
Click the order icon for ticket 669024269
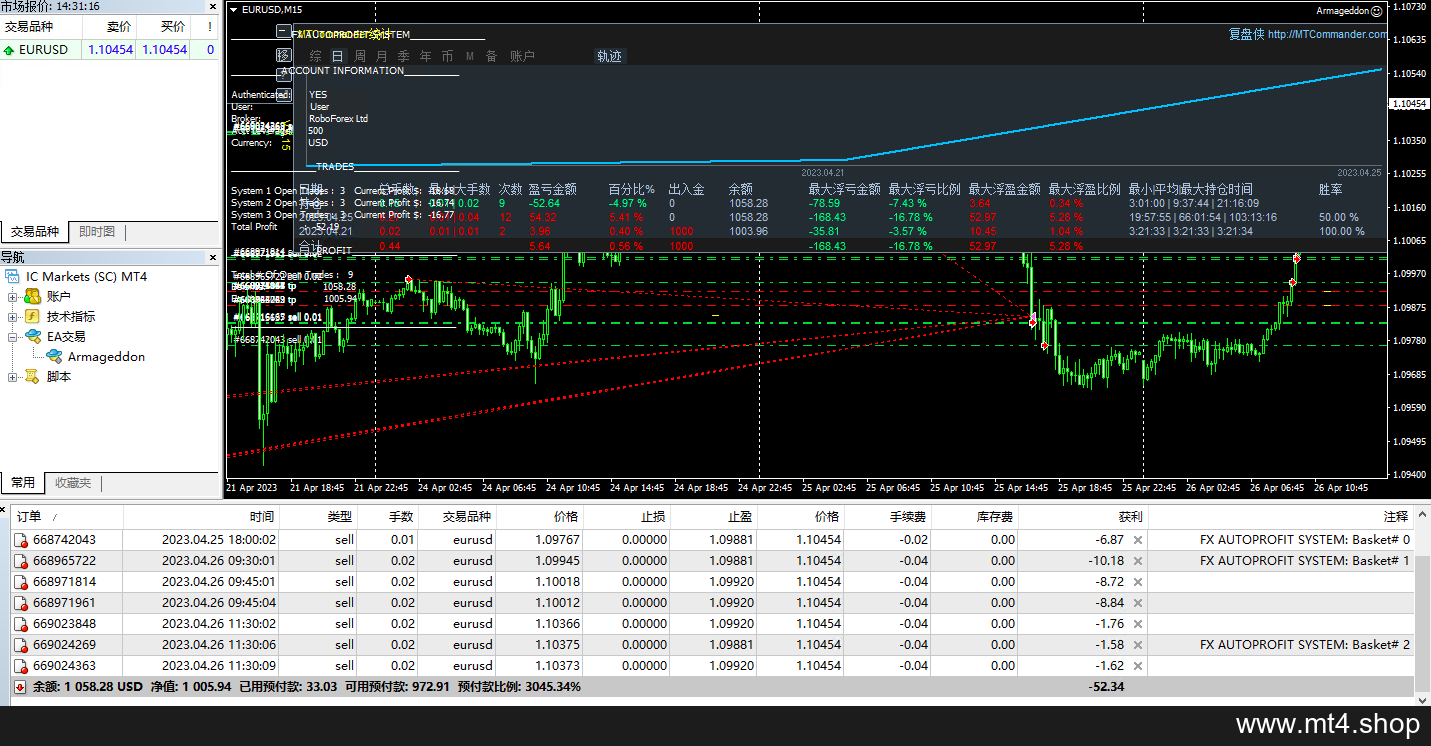point(20,645)
